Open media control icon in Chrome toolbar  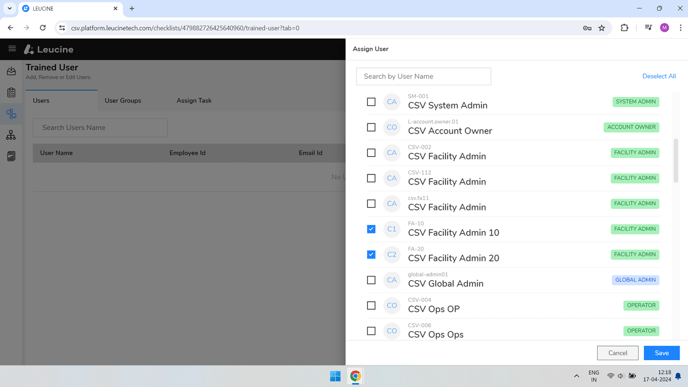pos(648,28)
